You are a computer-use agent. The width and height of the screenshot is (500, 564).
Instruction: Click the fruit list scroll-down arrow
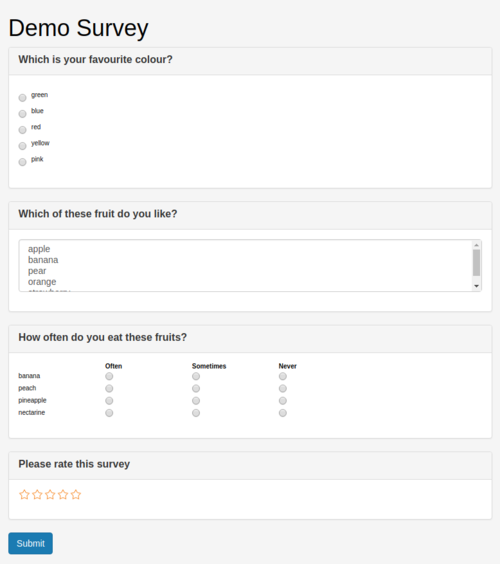477,286
